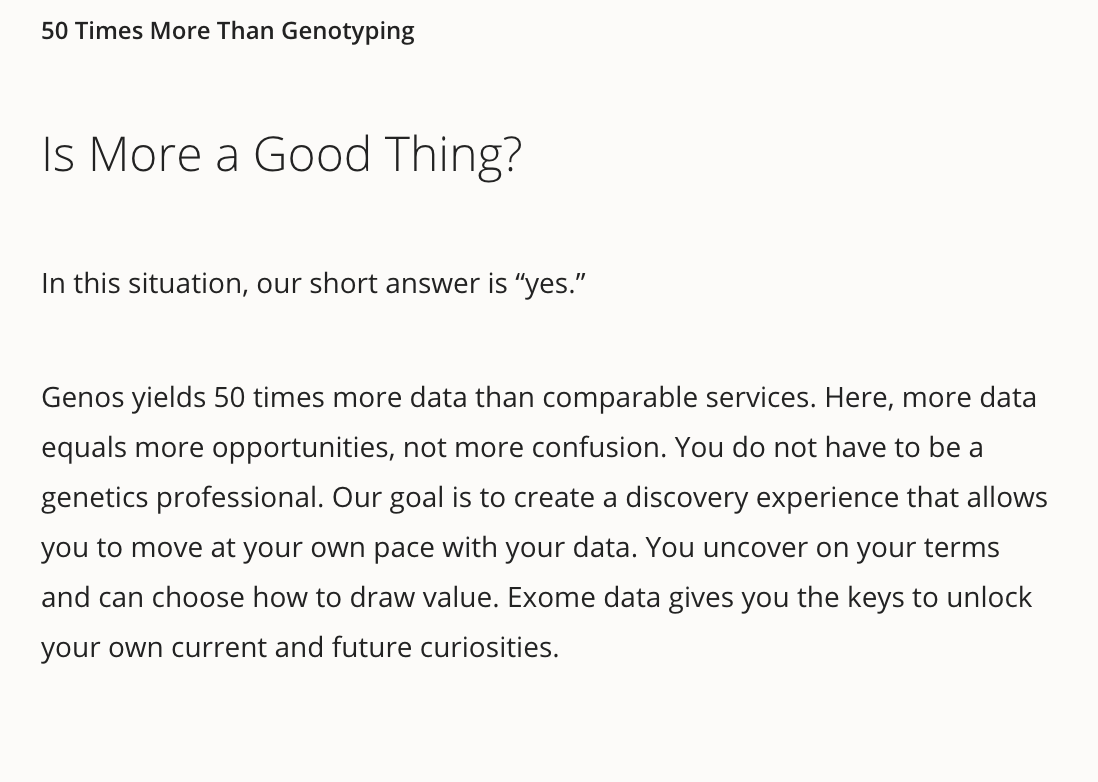The width and height of the screenshot is (1098, 782).
Task: Click the "Is More a Good Thing?" heading
Action: (282, 155)
